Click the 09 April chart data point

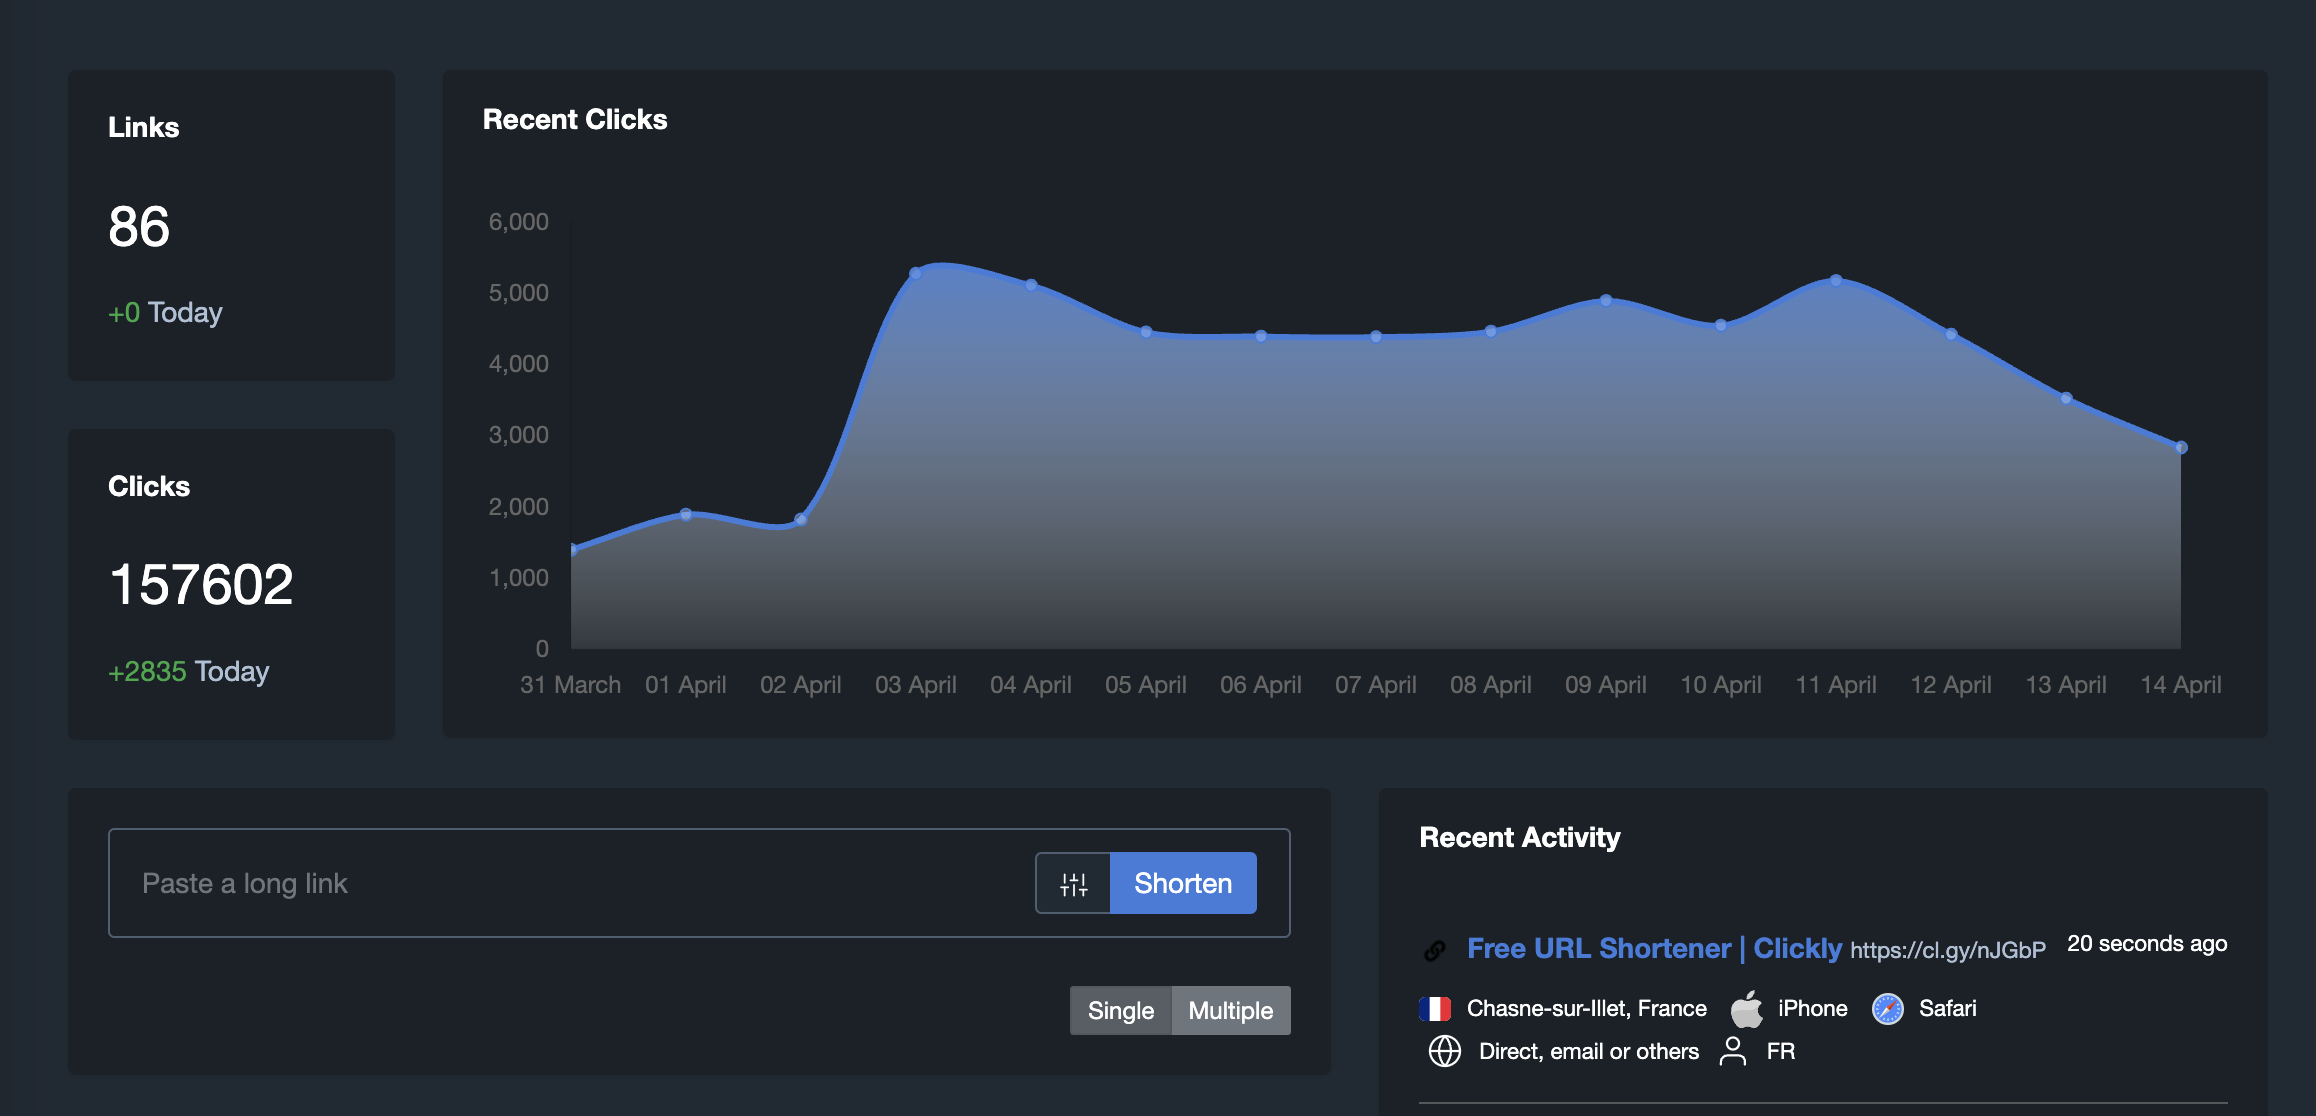pos(1606,300)
